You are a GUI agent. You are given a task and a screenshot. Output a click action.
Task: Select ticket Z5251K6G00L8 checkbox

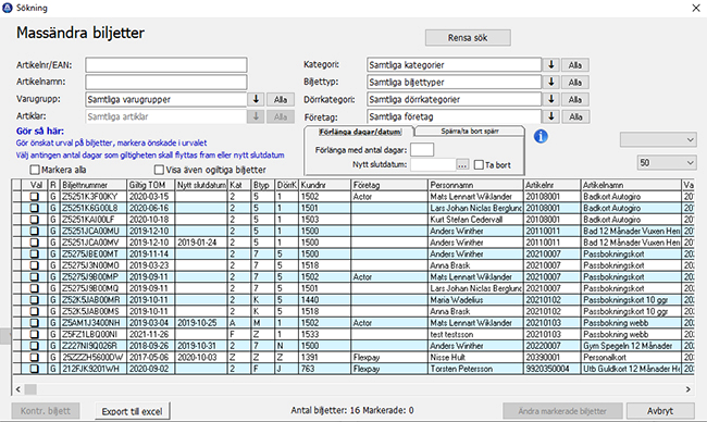34,208
